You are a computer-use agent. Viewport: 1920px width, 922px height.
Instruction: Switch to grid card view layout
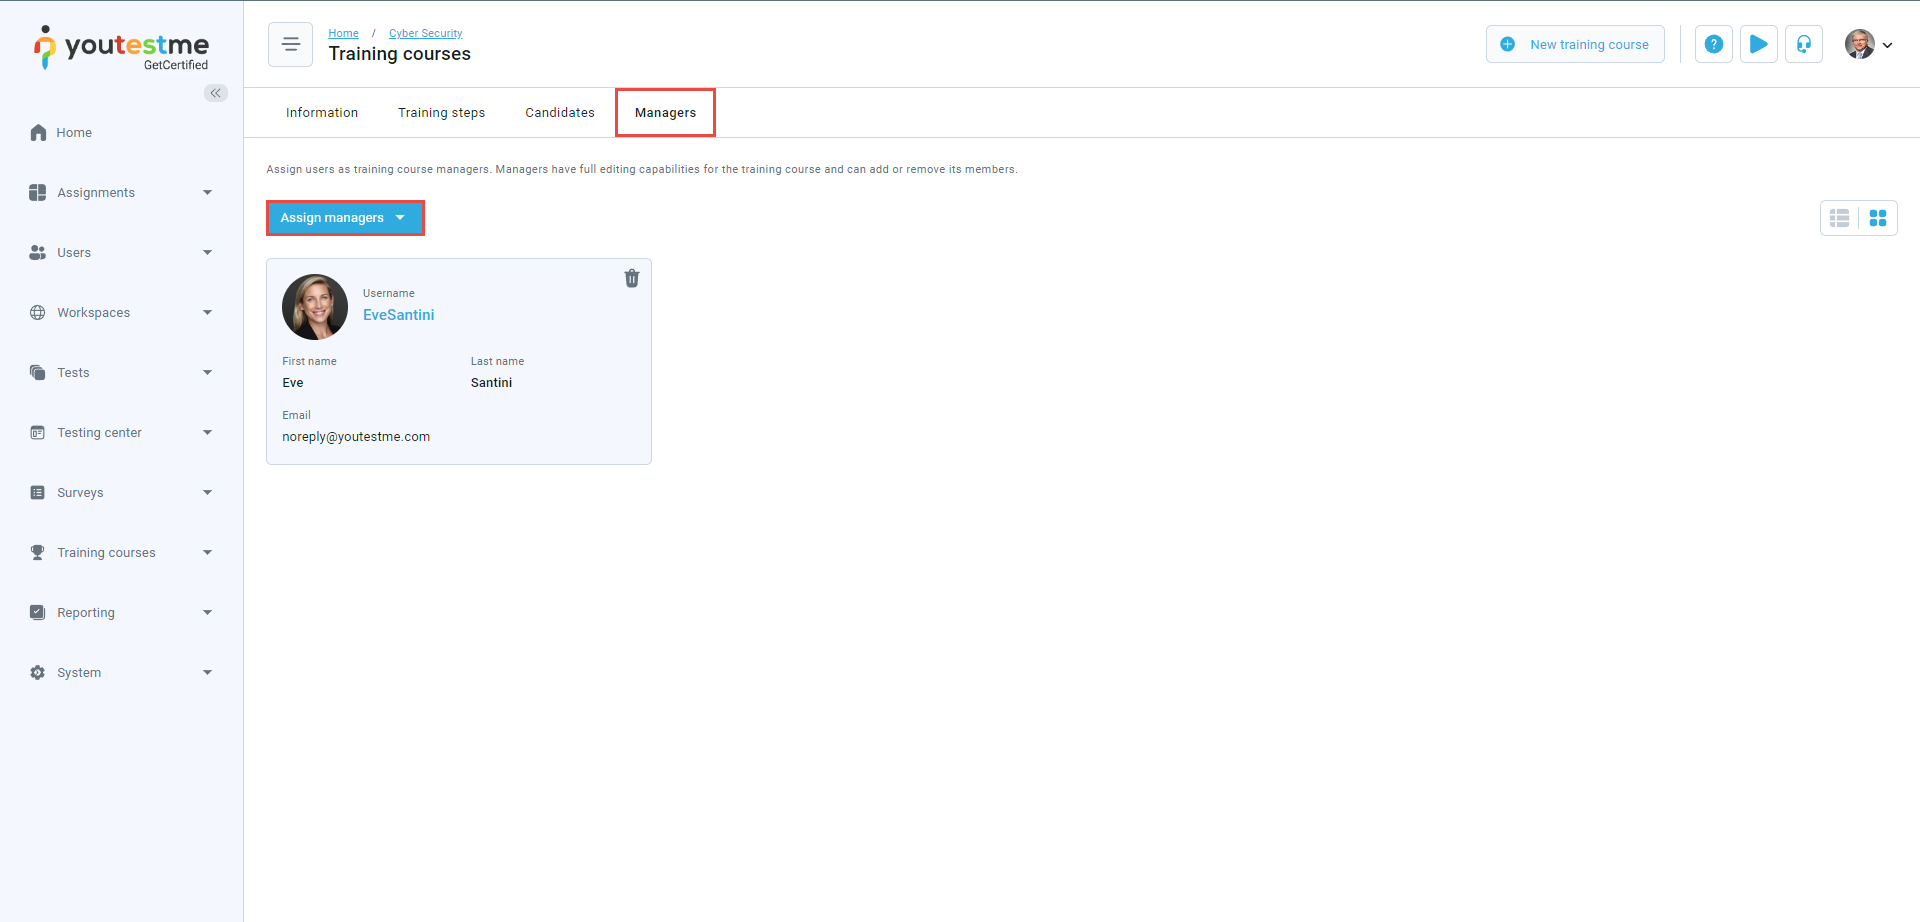pyautogui.click(x=1878, y=218)
